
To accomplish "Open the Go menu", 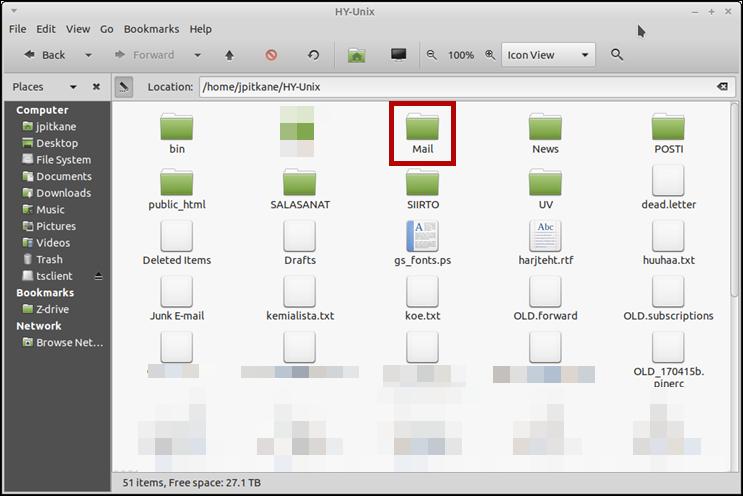I will point(107,29).
